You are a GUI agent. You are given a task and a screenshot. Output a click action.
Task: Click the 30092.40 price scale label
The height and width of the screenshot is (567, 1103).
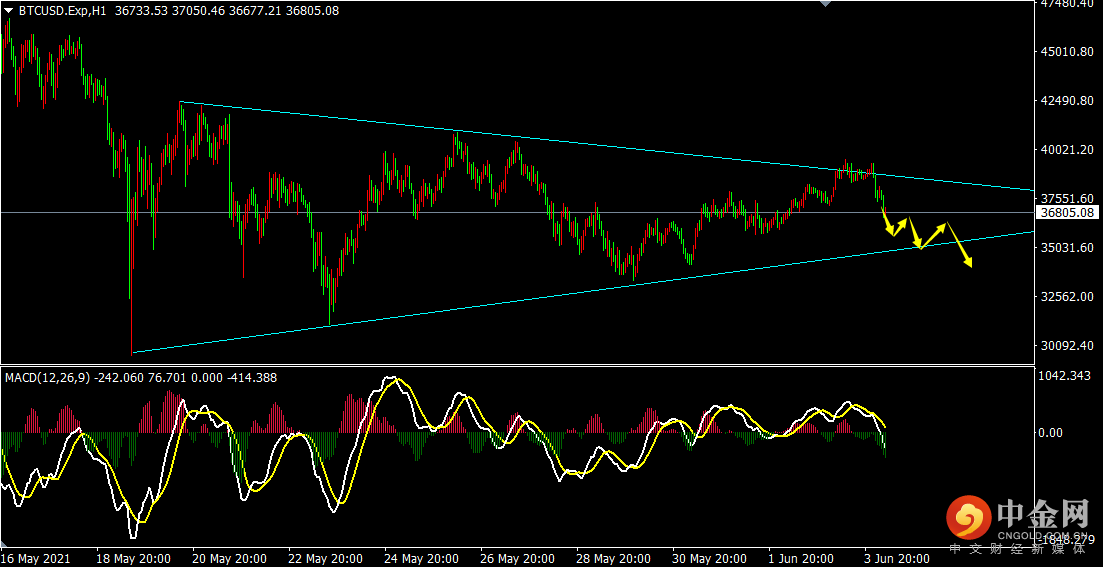[x=1069, y=345]
